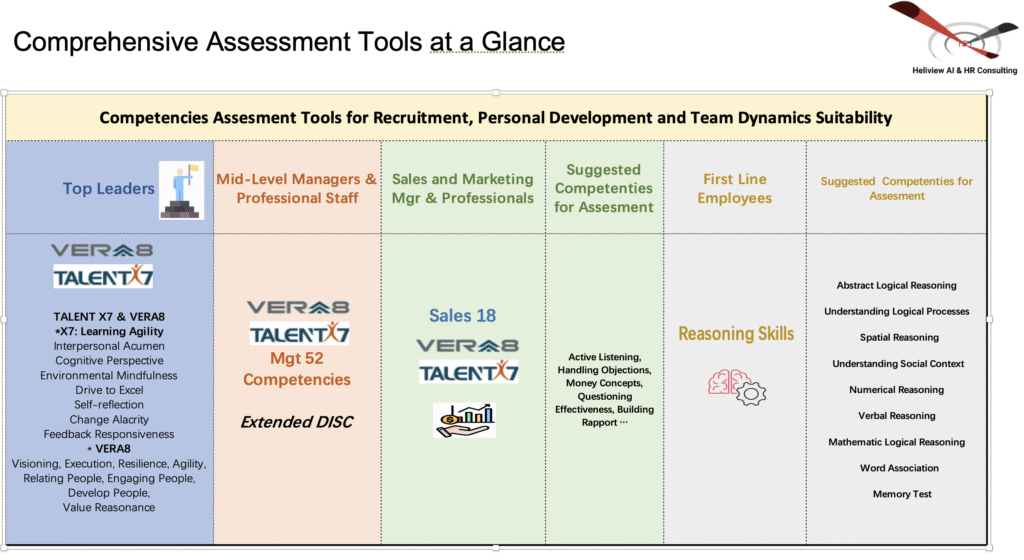Click the Top Leaders heading text
This screenshot has height=560, width=1024.
(x=109, y=188)
